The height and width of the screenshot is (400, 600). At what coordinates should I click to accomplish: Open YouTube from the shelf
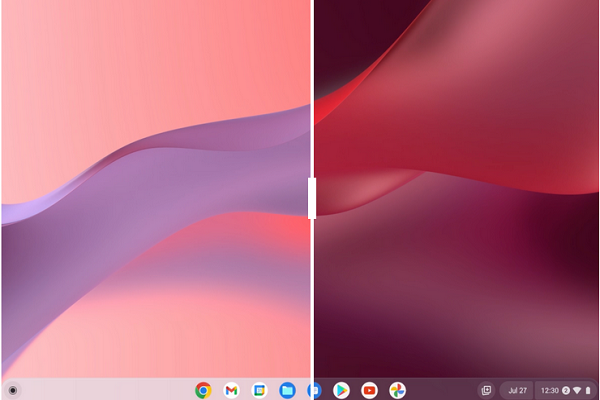369,390
